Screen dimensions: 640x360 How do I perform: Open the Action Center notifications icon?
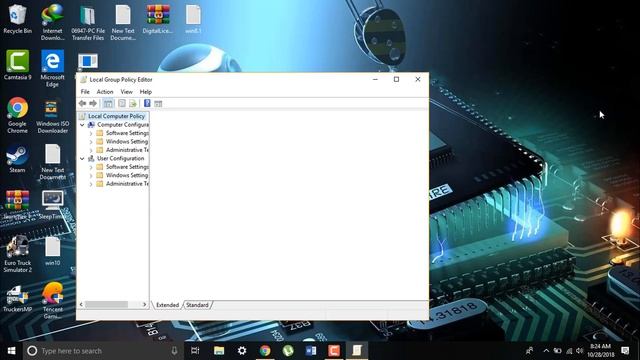point(625,351)
